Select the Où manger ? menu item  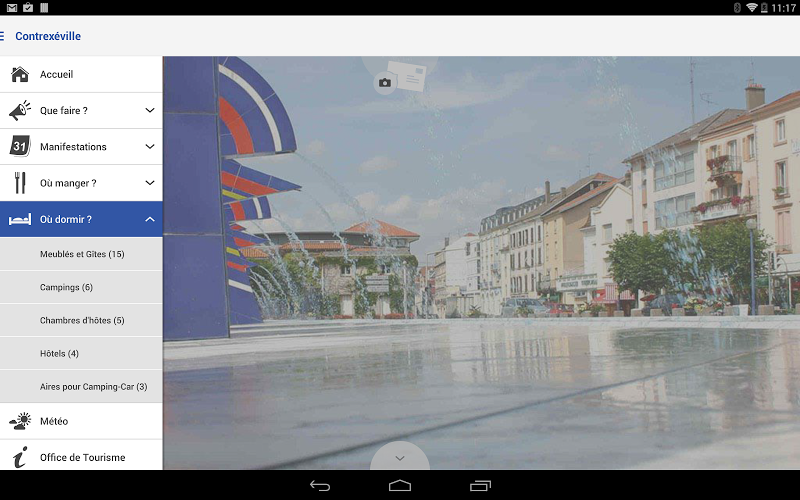click(81, 183)
